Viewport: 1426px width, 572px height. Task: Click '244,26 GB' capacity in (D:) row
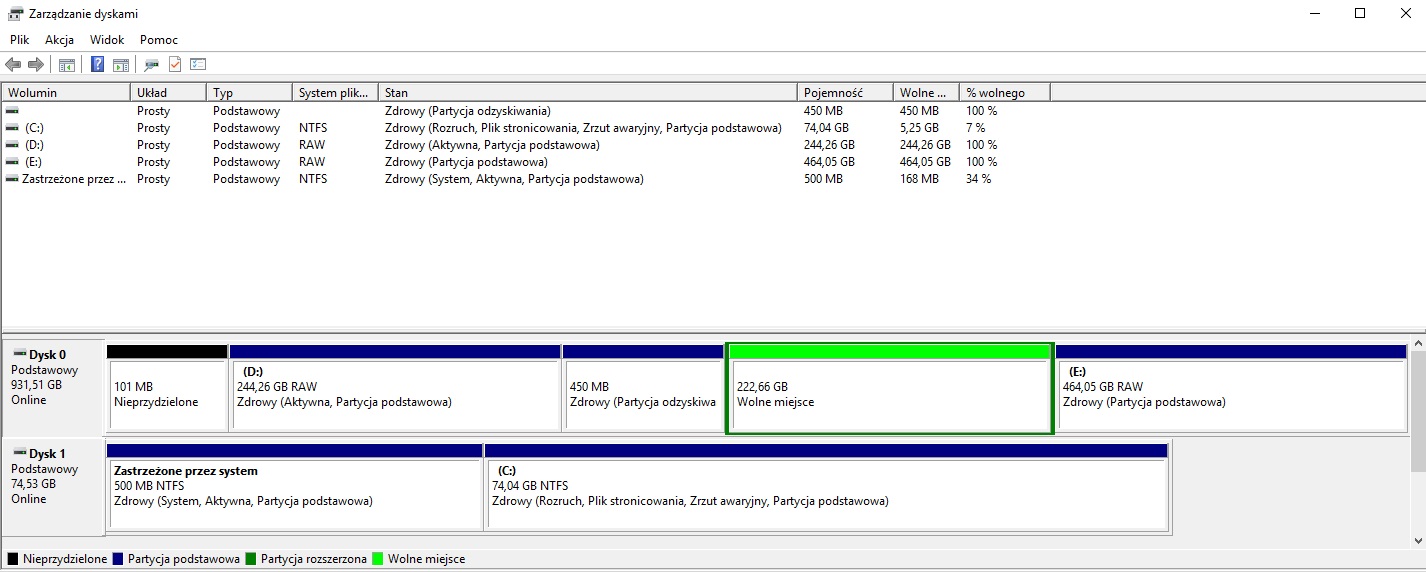(x=829, y=145)
